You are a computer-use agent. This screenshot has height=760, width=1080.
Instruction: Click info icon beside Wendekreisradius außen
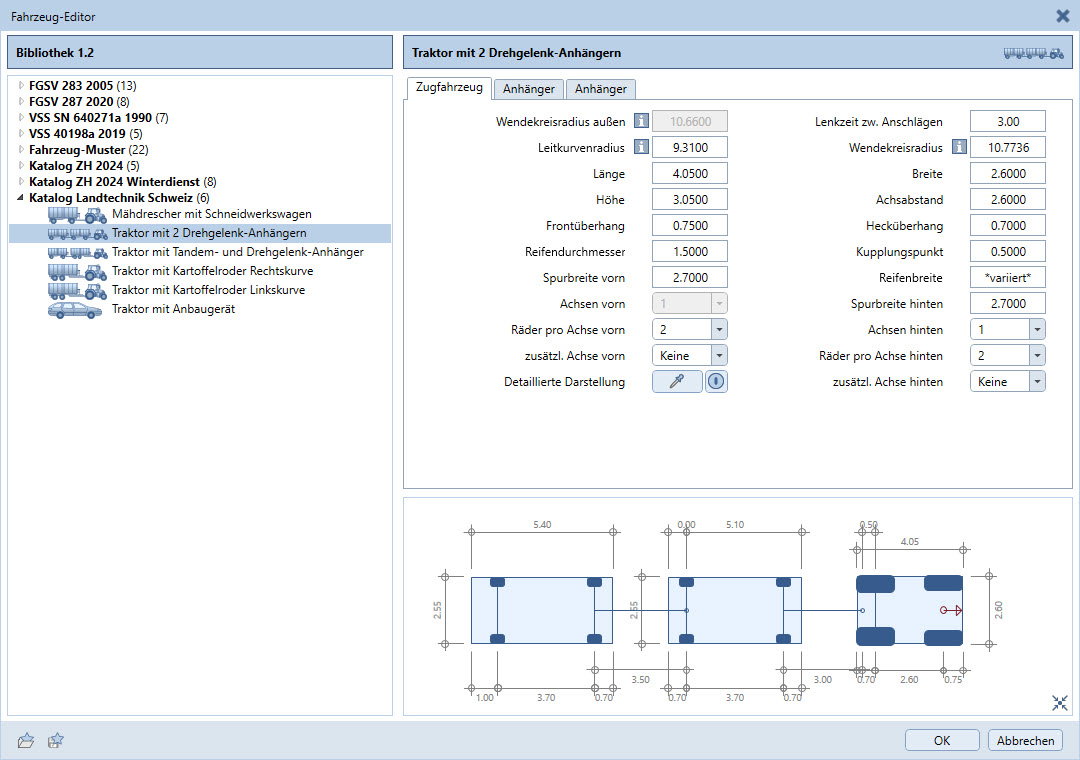[641, 121]
